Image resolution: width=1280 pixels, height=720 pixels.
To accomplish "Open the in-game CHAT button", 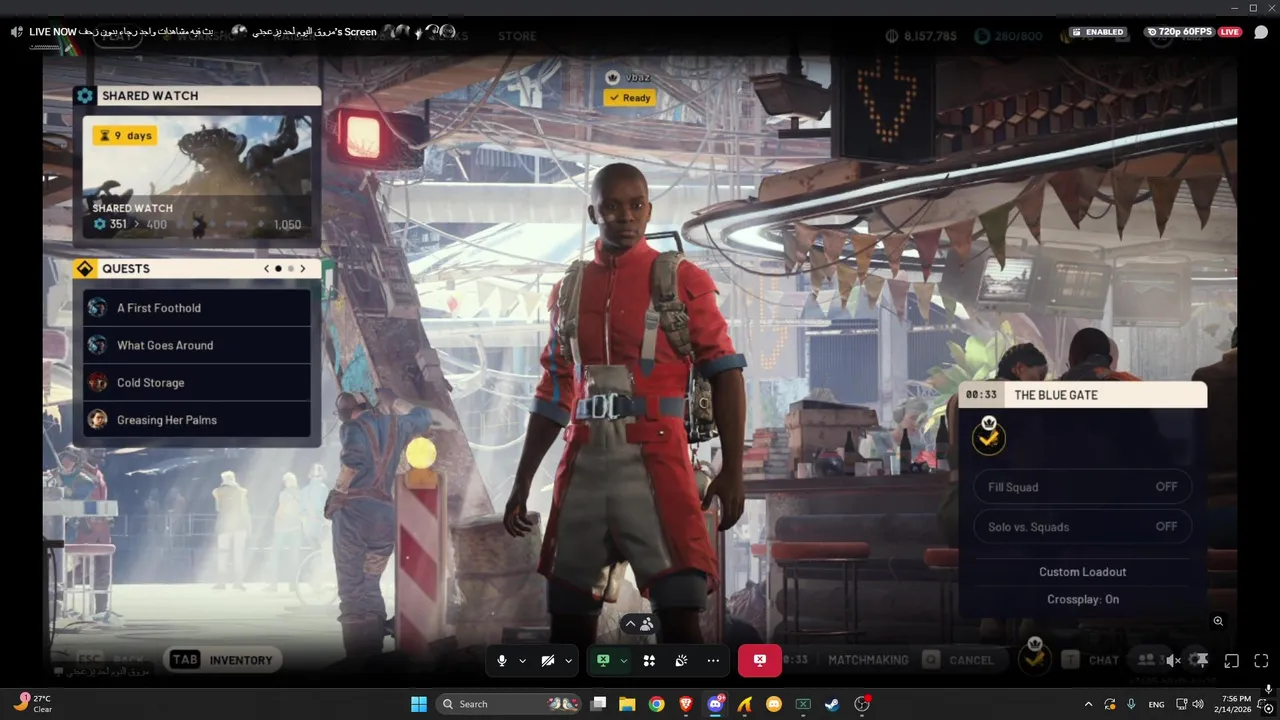I will coord(1090,660).
